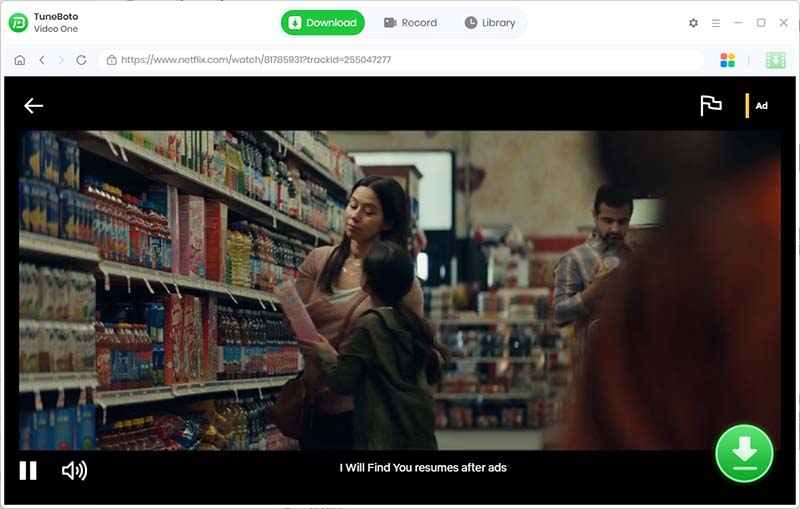The height and width of the screenshot is (509, 800).
Task: Switch to the Download tab
Action: 323,22
